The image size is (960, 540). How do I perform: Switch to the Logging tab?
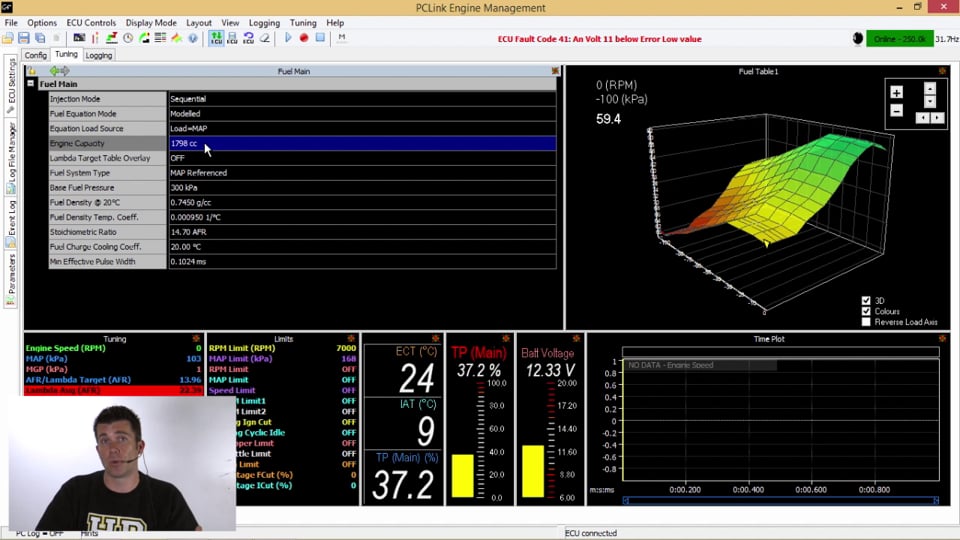(99, 55)
